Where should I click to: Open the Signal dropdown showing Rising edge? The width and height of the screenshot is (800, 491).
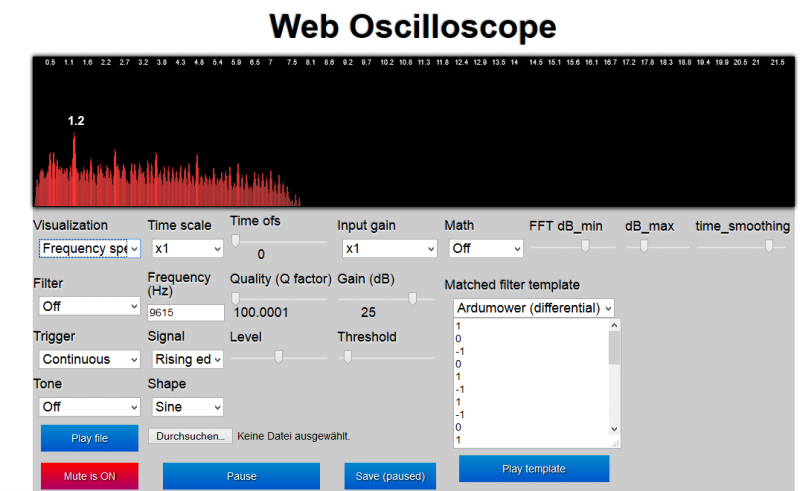(188, 359)
